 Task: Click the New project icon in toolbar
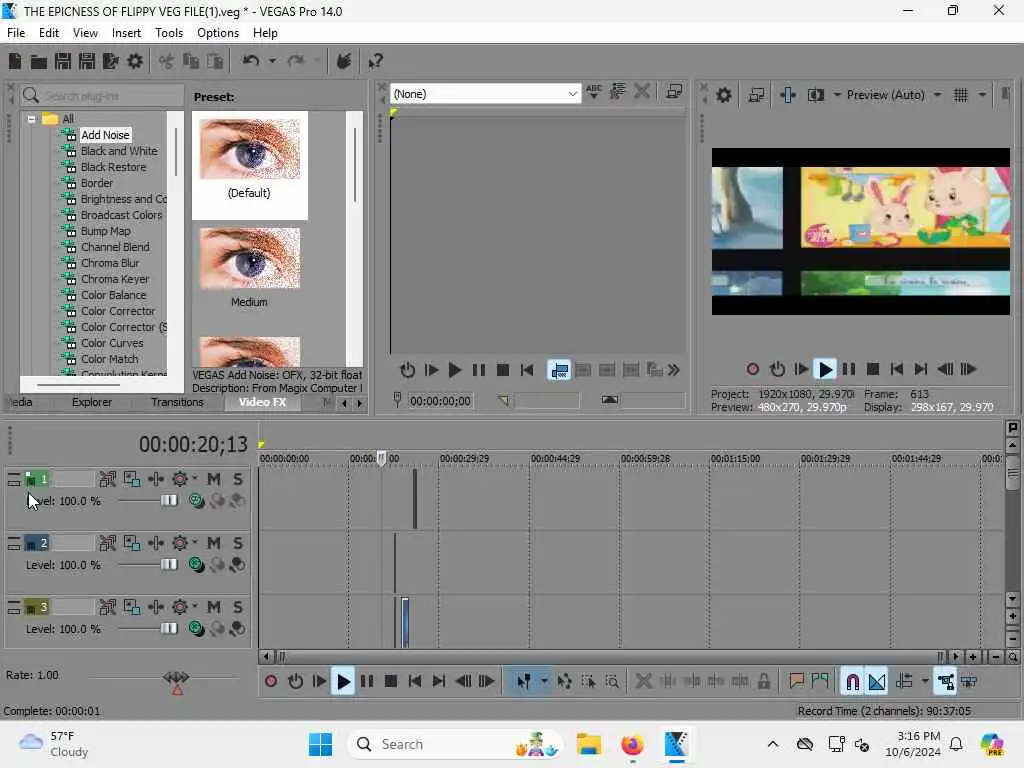[x=15, y=61]
